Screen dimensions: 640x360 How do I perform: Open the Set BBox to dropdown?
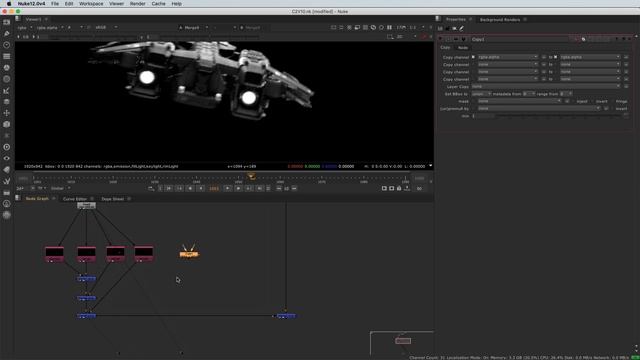481,94
